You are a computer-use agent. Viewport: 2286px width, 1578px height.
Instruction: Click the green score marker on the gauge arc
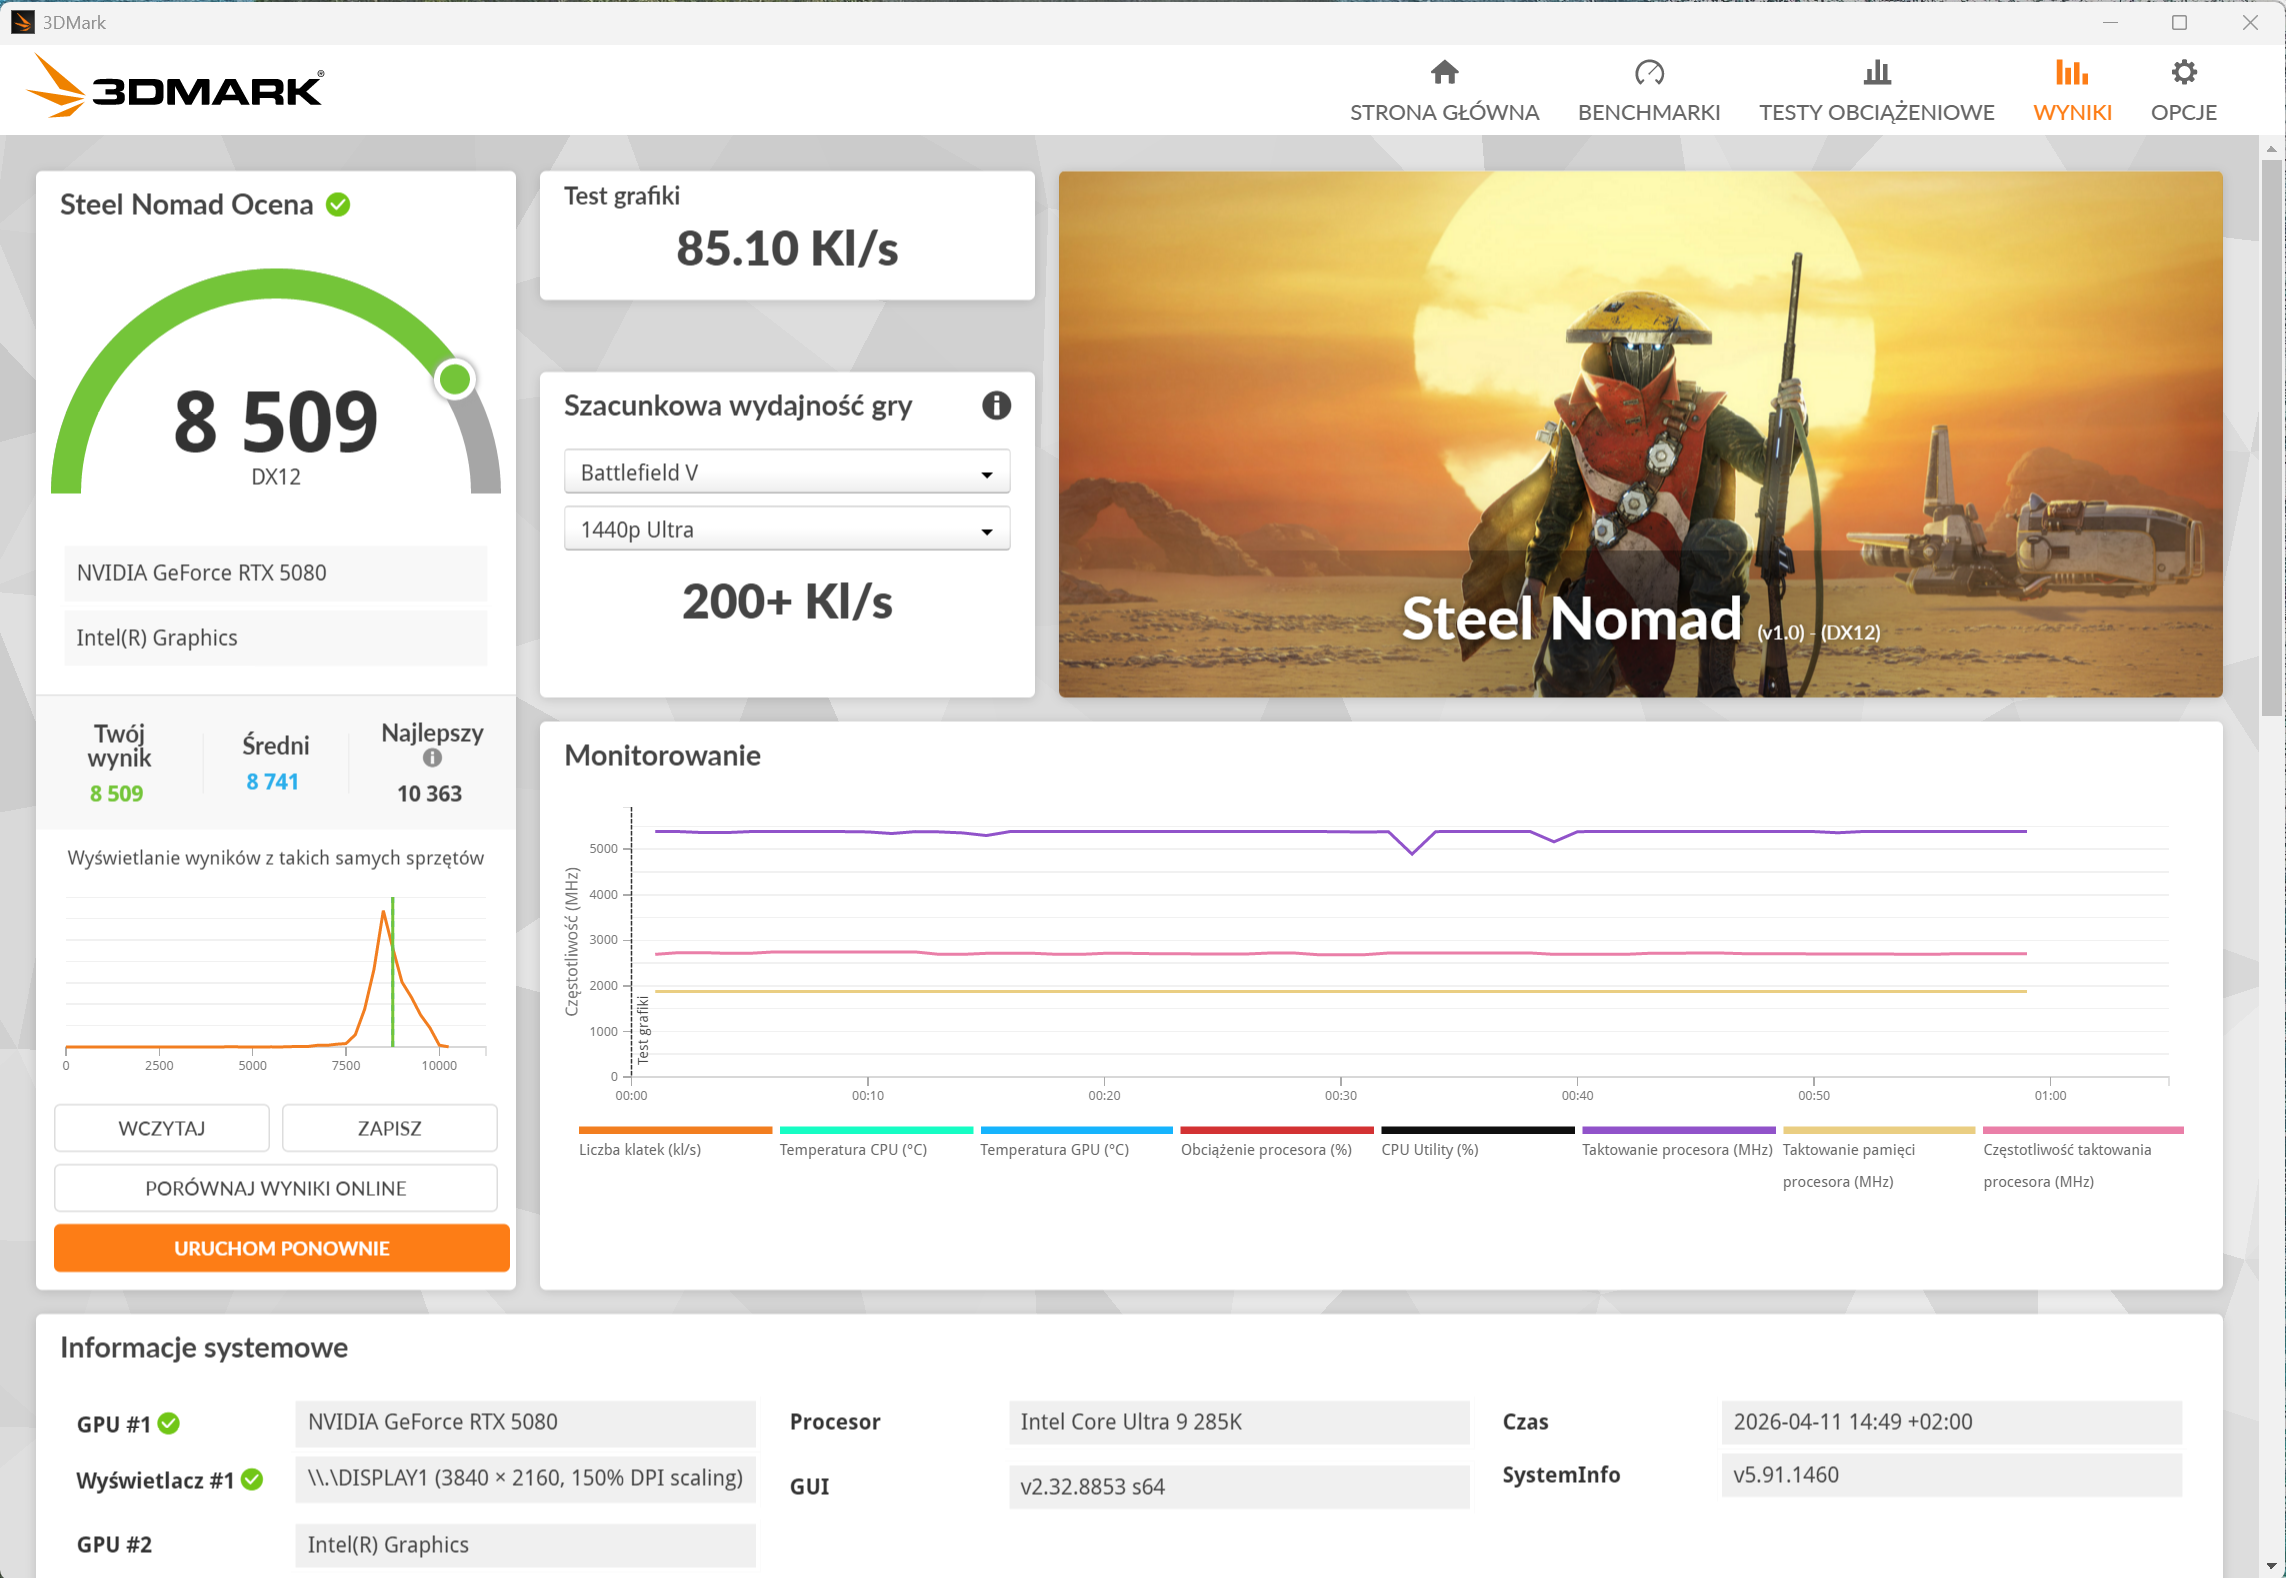(455, 380)
